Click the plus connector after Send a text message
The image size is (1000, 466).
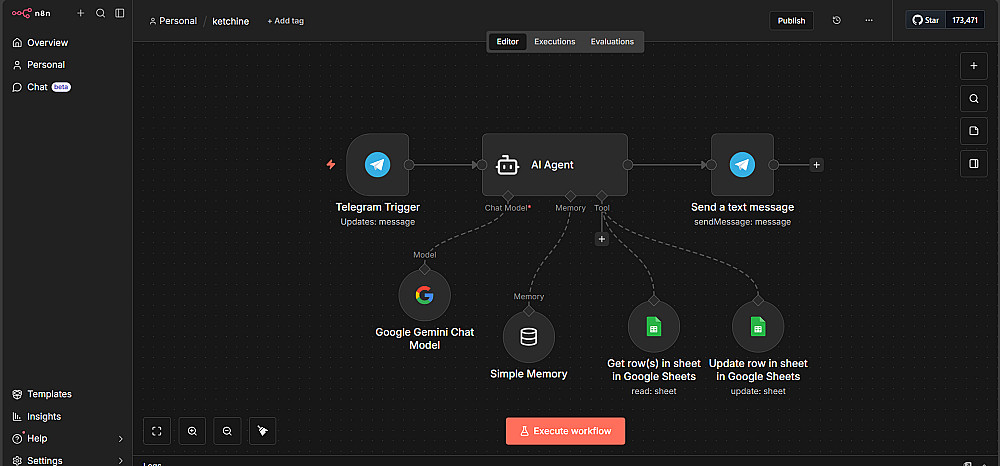(817, 165)
